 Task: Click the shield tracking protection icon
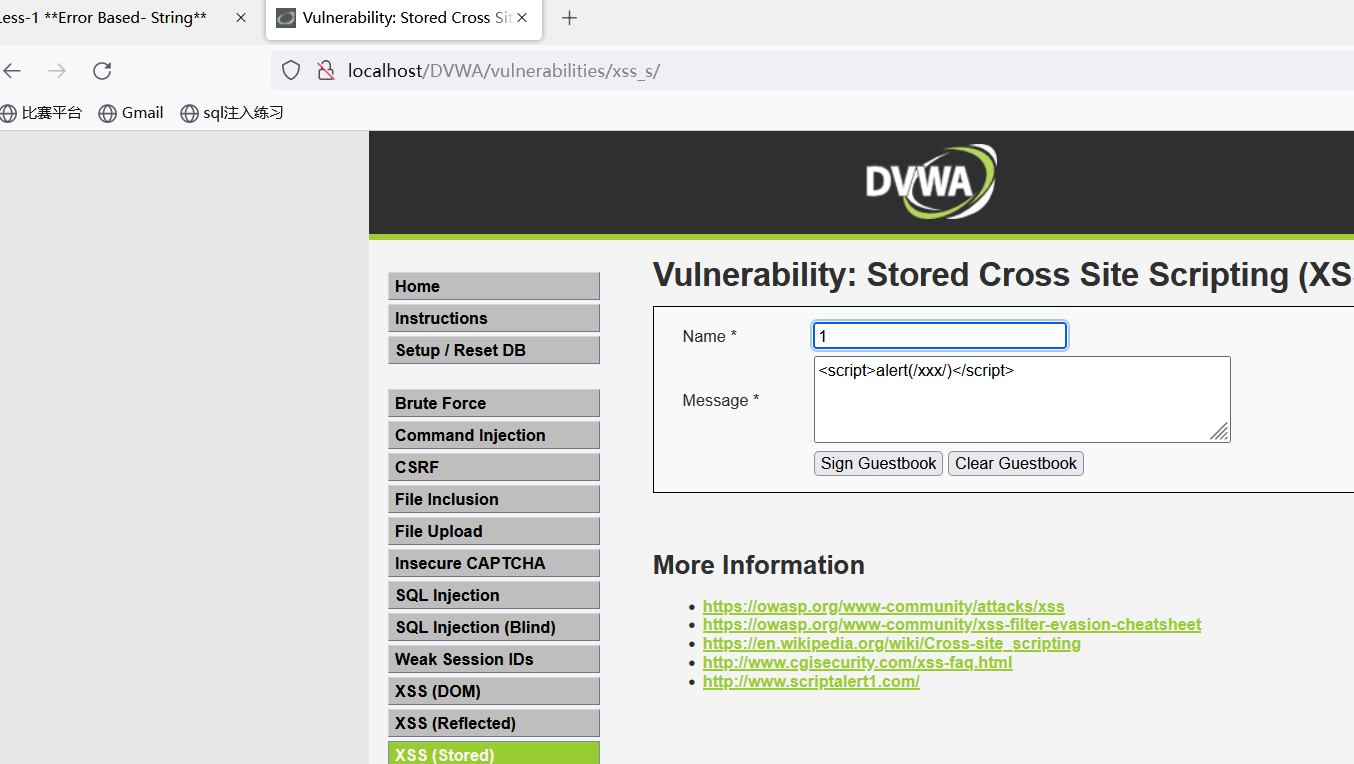pyautogui.click(x=291, y=71)
